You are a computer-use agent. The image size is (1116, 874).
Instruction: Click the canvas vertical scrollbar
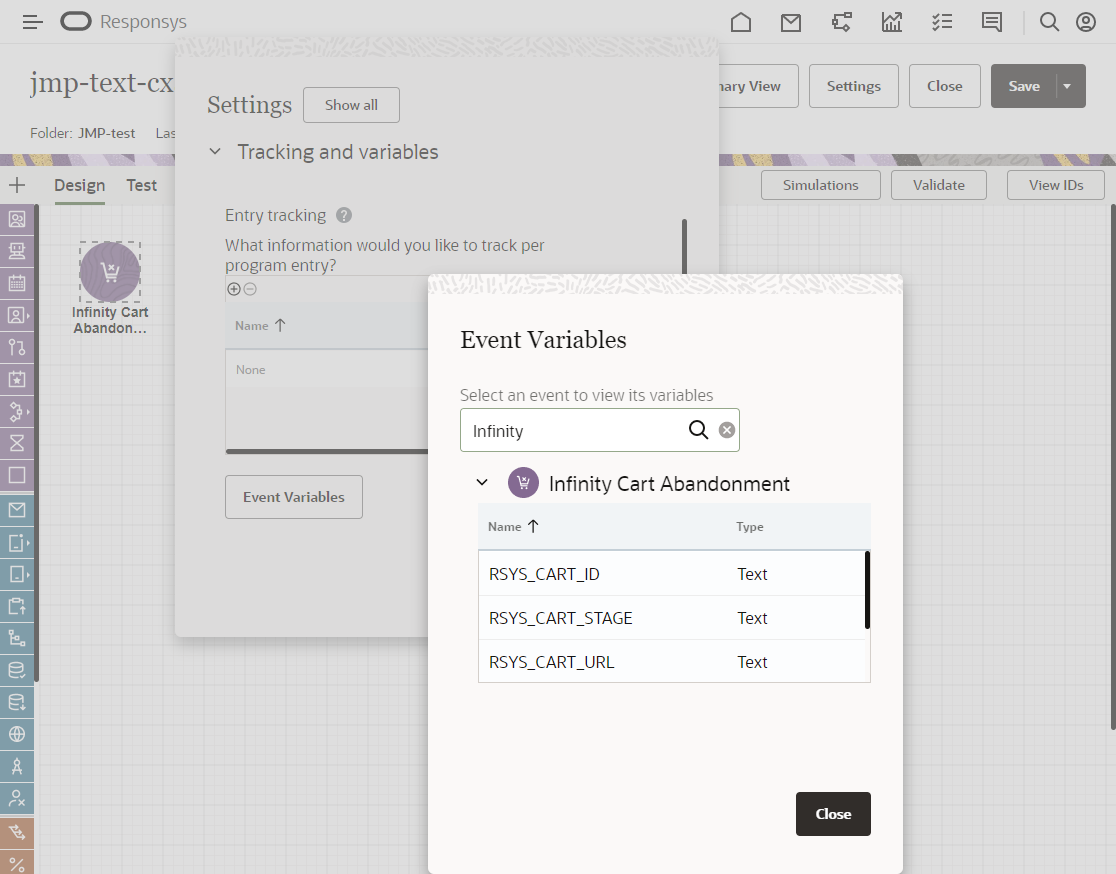1112,467
